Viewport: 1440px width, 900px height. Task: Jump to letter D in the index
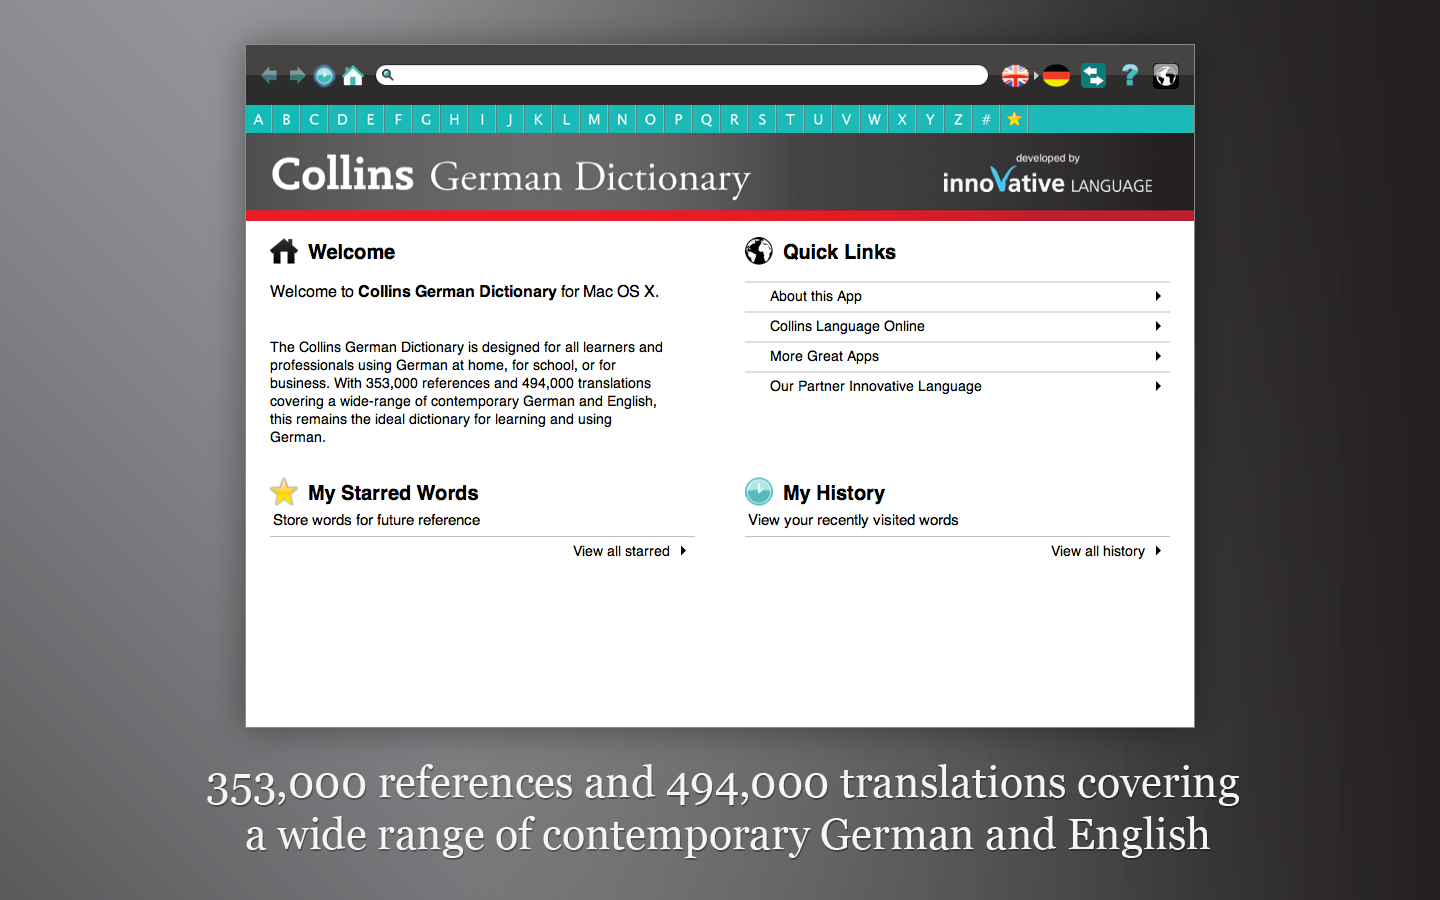click(342, 119)
